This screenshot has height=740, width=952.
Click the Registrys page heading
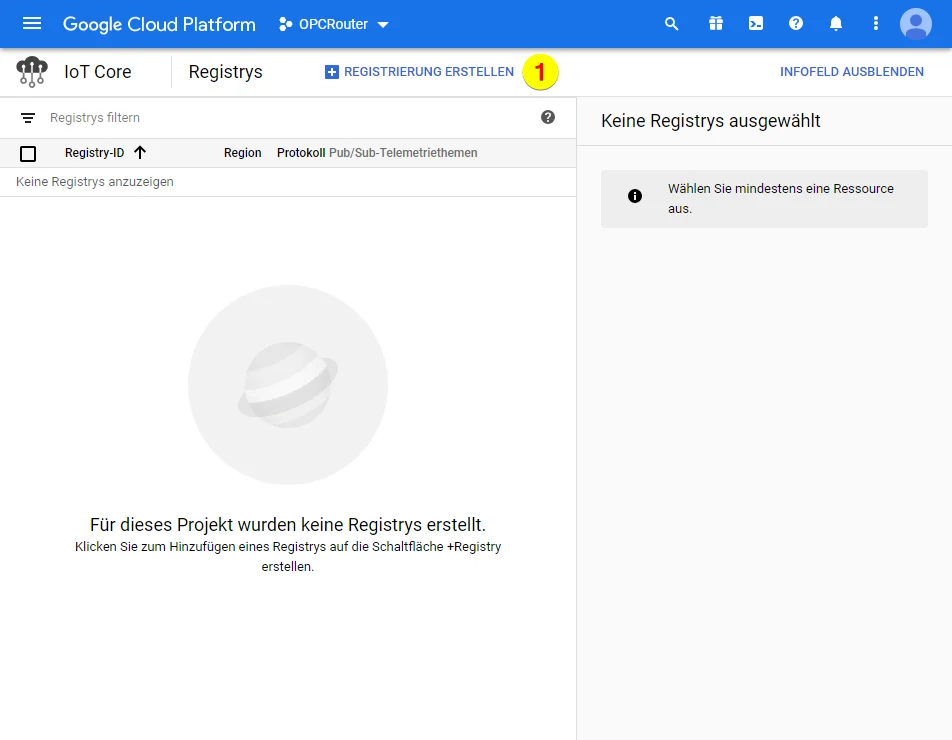tap(225, 72)
